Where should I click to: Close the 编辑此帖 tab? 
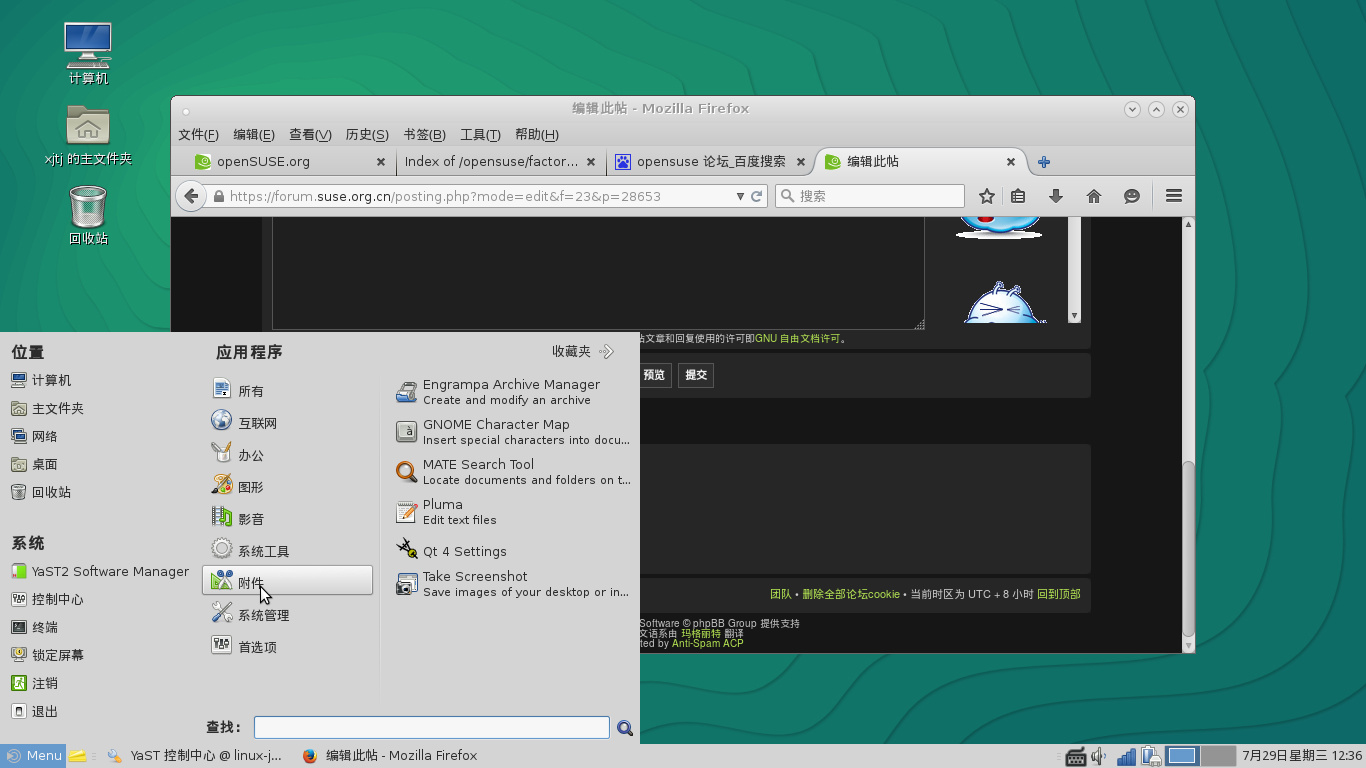click(1010, 161)
